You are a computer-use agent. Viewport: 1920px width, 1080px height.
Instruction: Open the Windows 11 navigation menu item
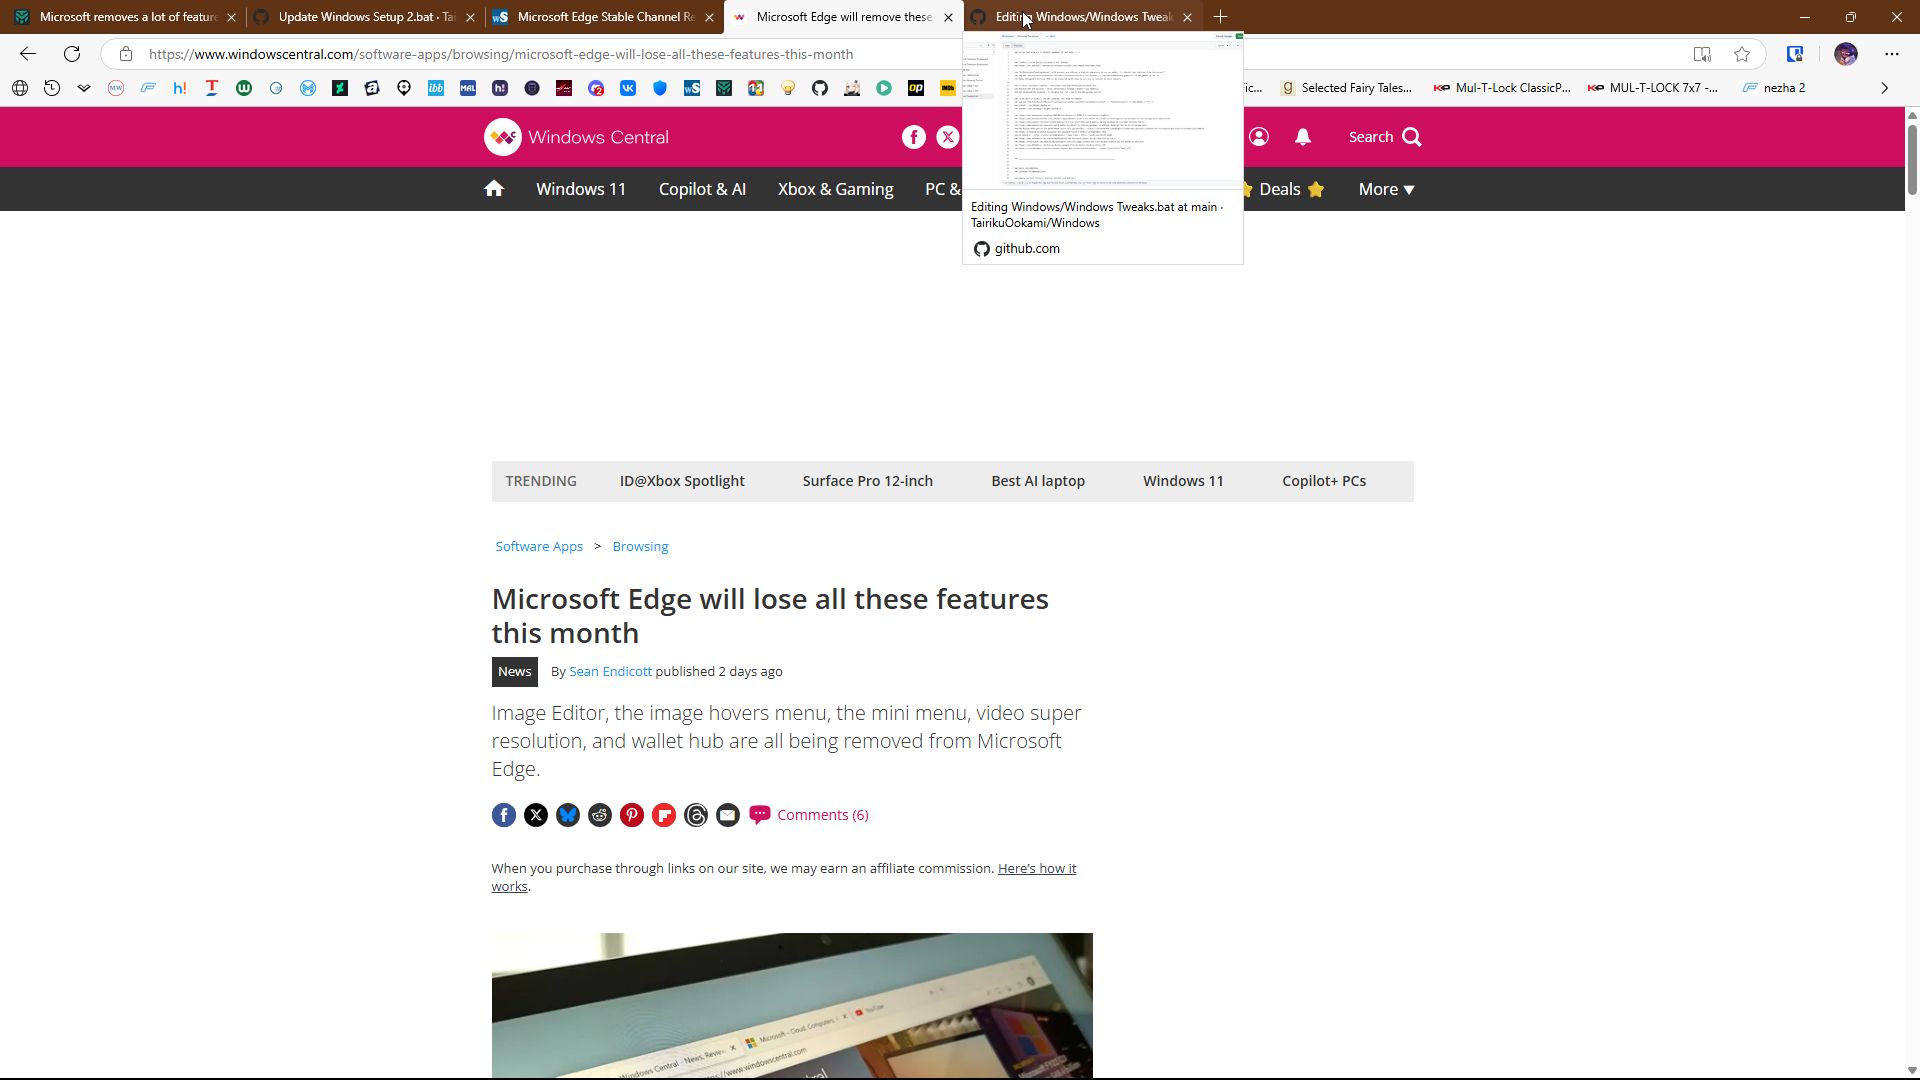[581, 189]
